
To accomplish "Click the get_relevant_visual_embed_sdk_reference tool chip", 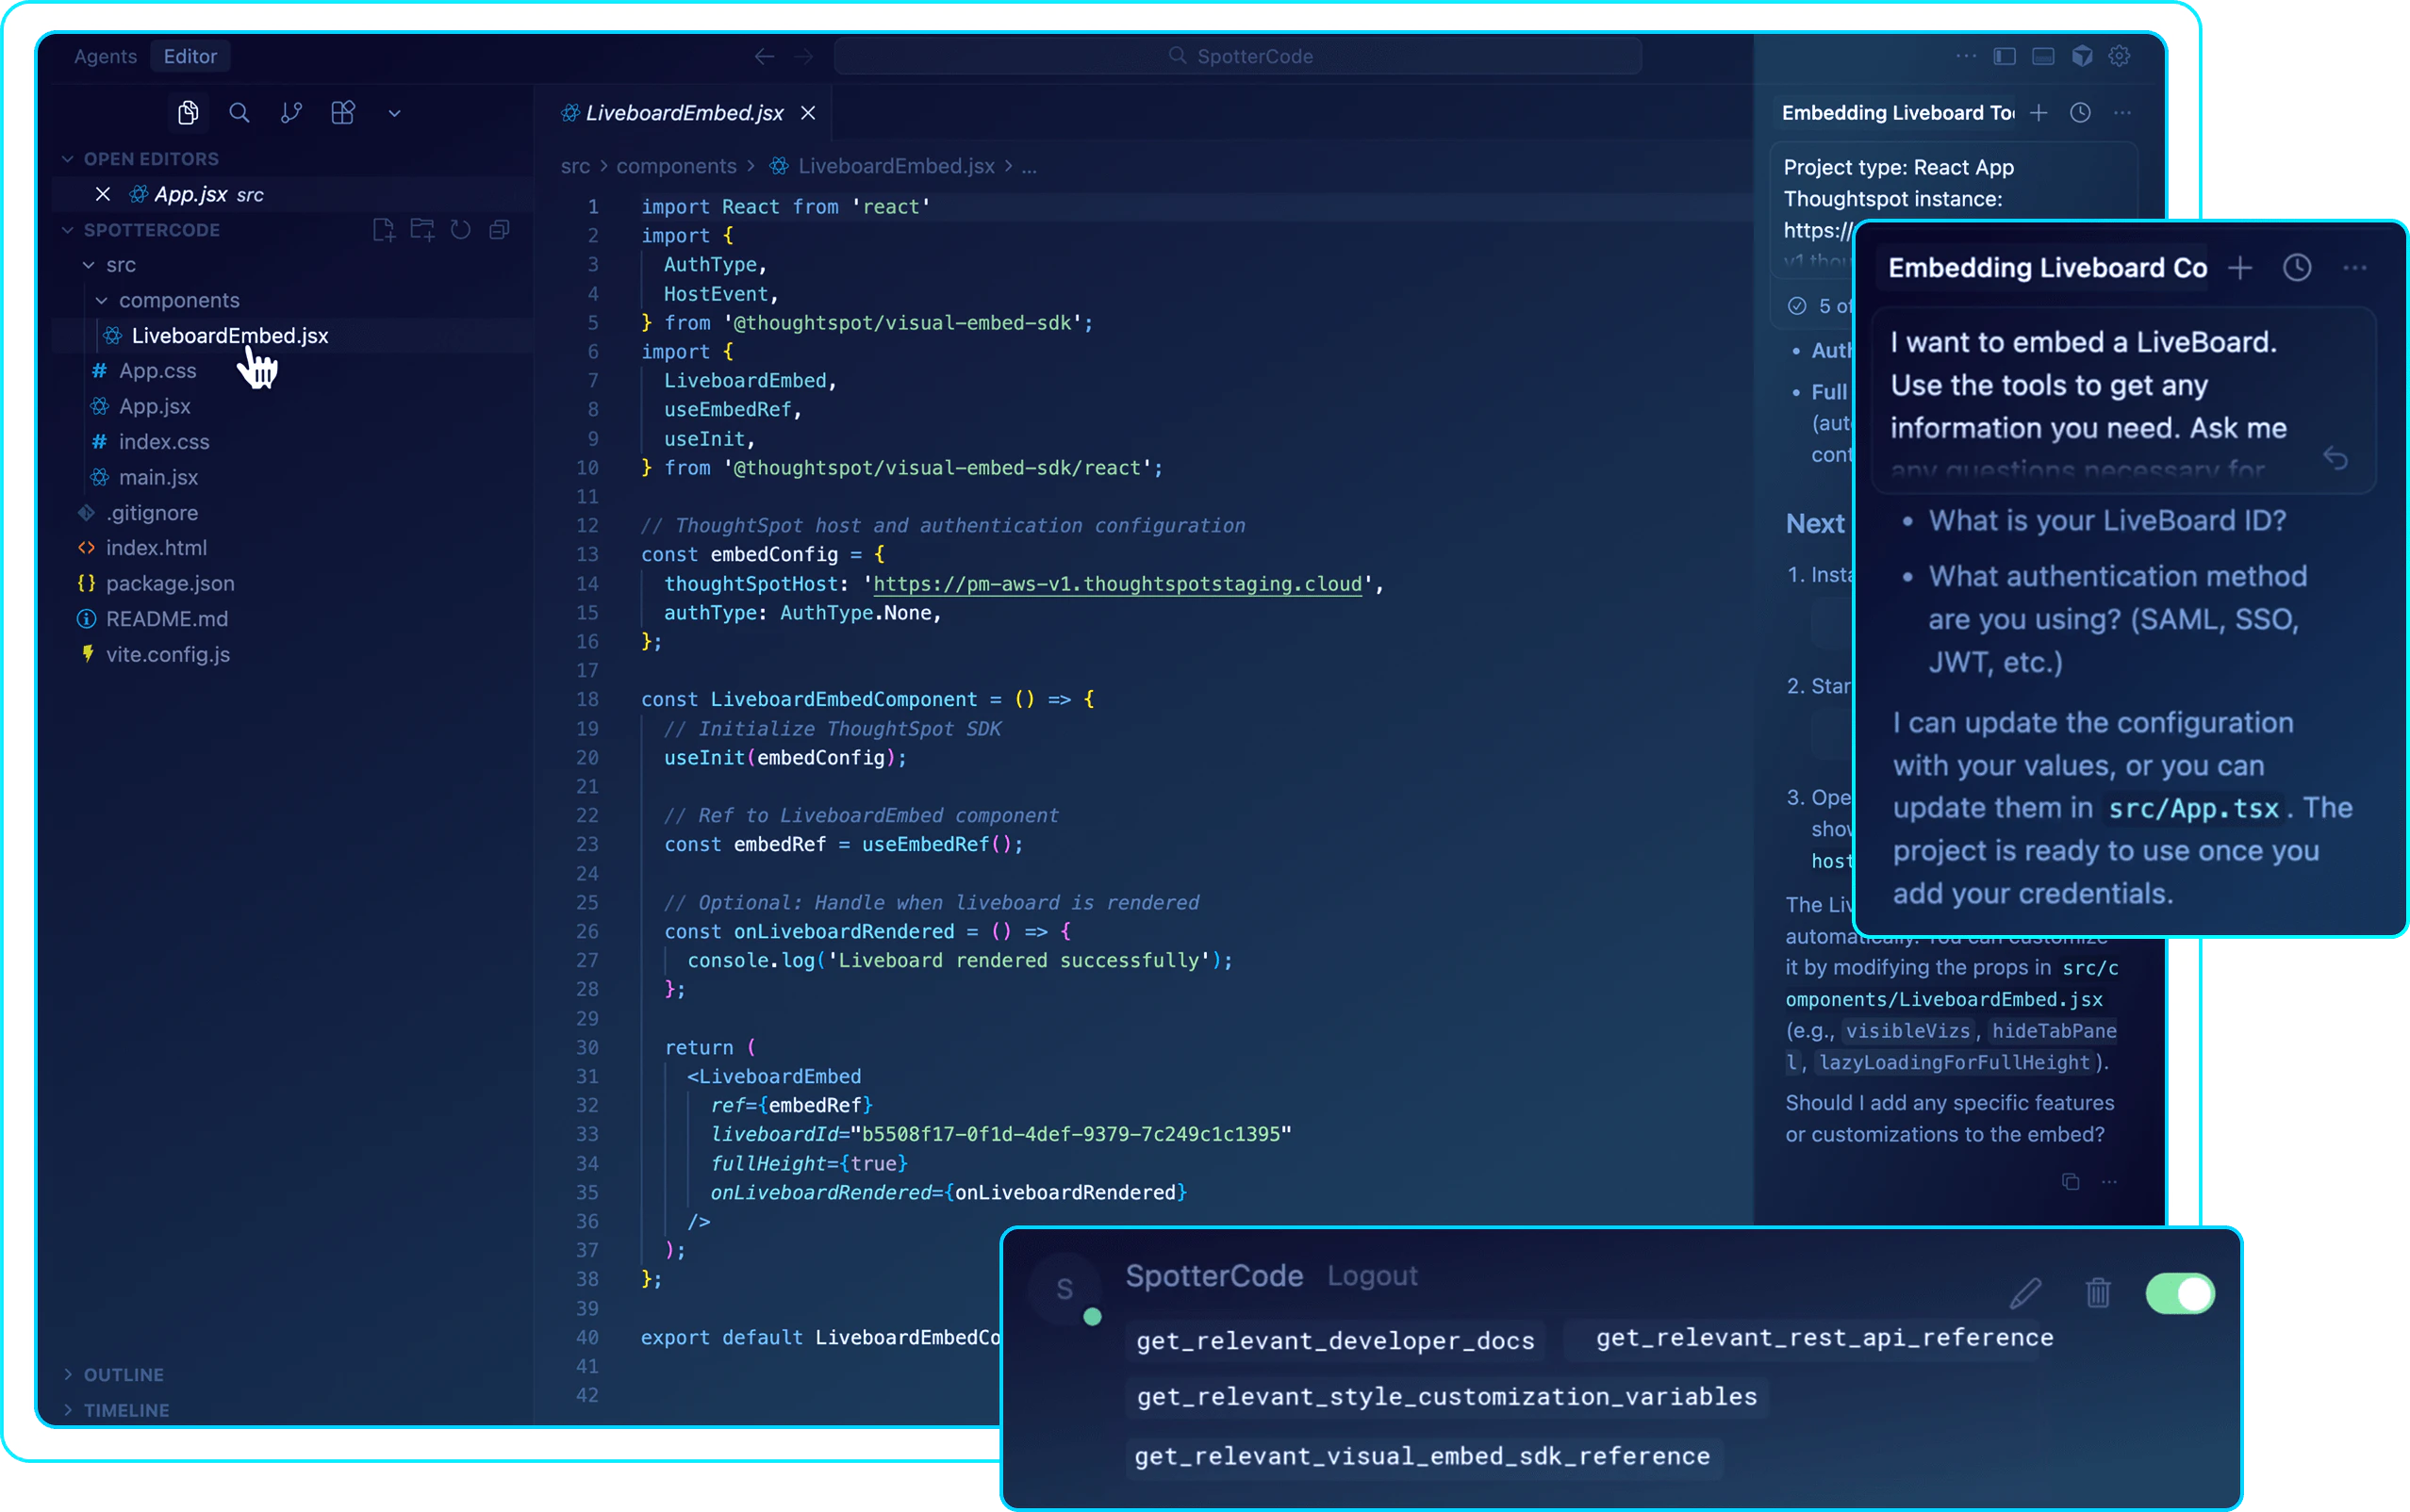I will coord(1422,1456).
